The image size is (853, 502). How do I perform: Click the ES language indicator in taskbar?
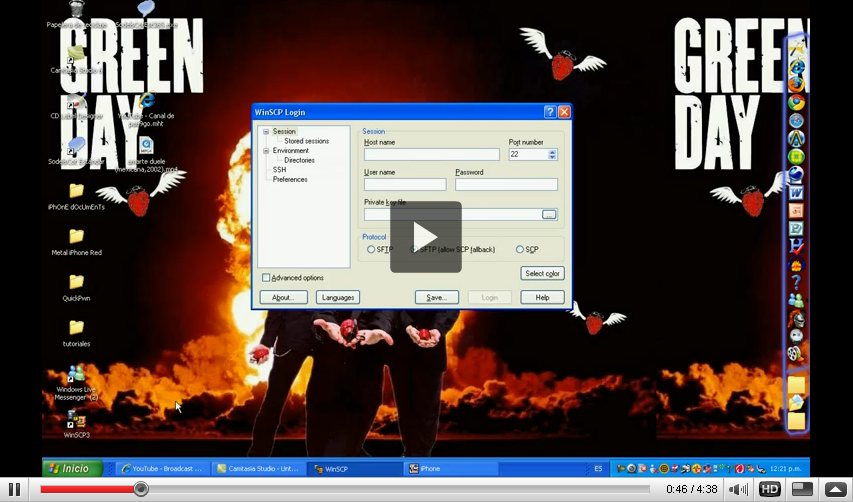(x=598, y=468)
